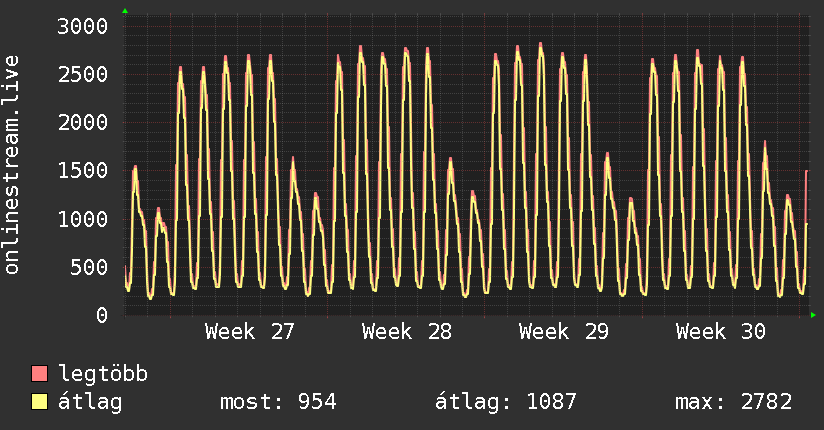Click the 3000 y-axis tick label

click(x=83, y=26)
